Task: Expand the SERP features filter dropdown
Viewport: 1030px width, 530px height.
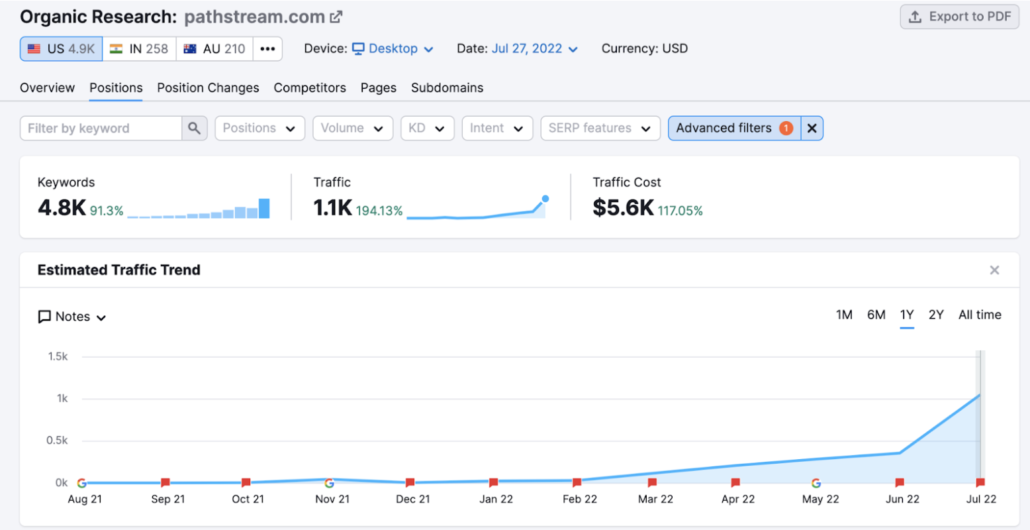Action: point(600,128)
